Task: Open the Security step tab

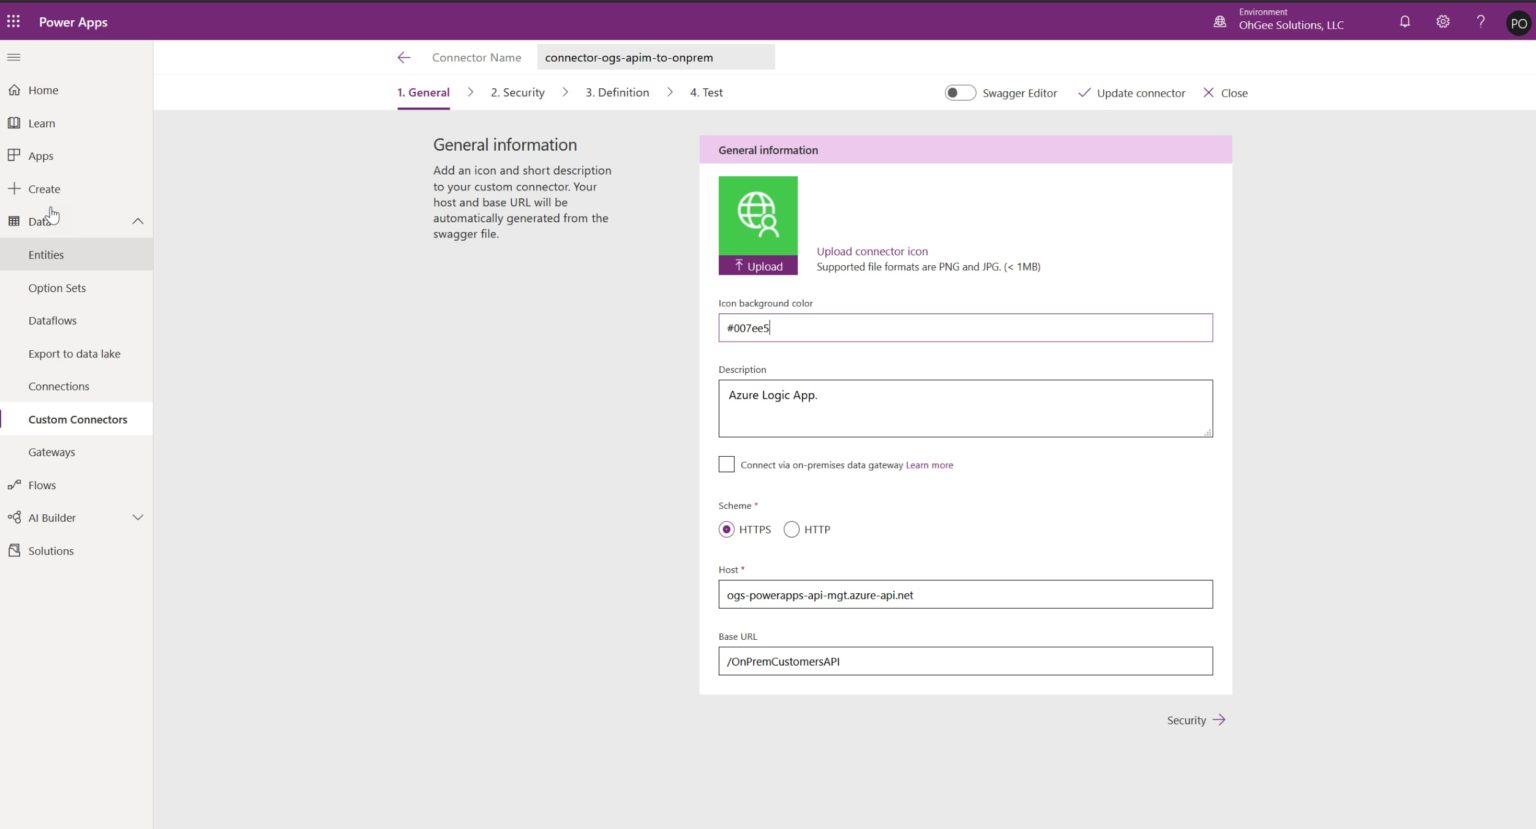Action: [x=517, y=92]
